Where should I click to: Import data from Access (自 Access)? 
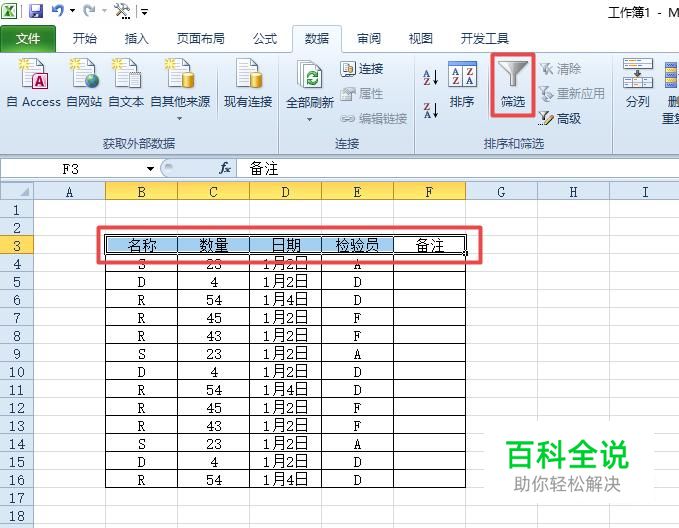coord(34,83)
